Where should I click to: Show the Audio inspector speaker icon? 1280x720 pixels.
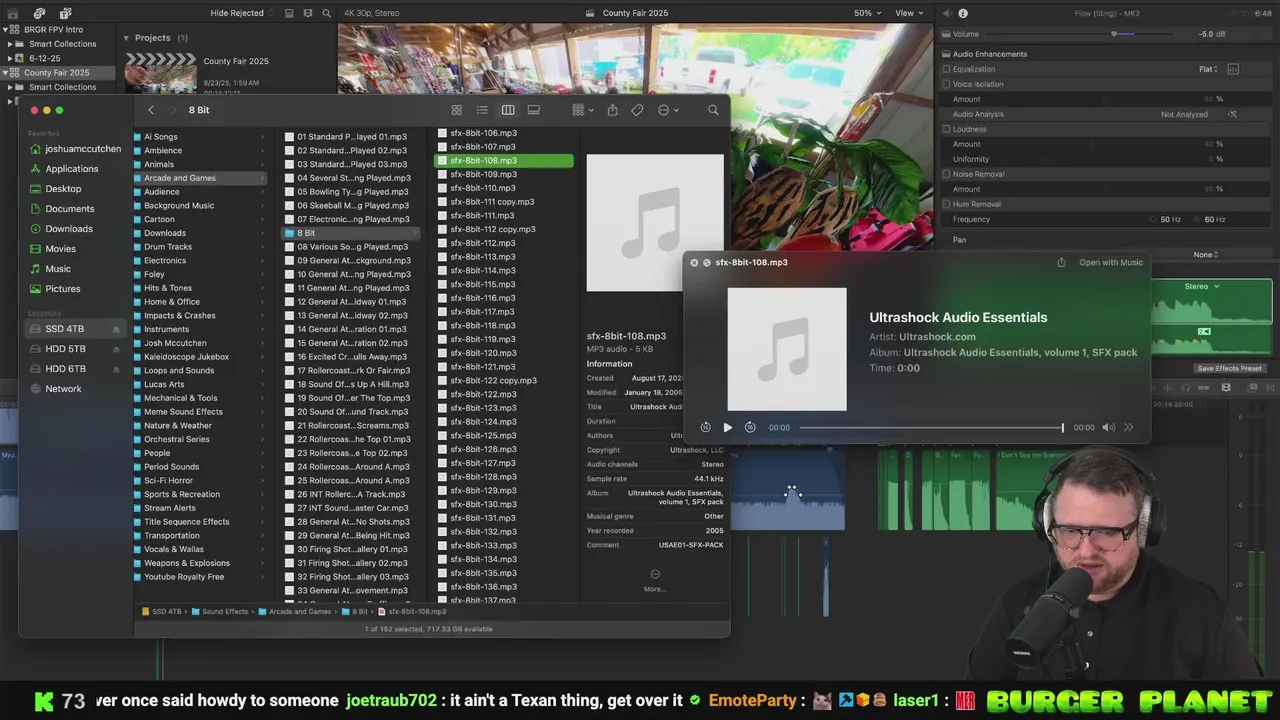coord(946,13)
